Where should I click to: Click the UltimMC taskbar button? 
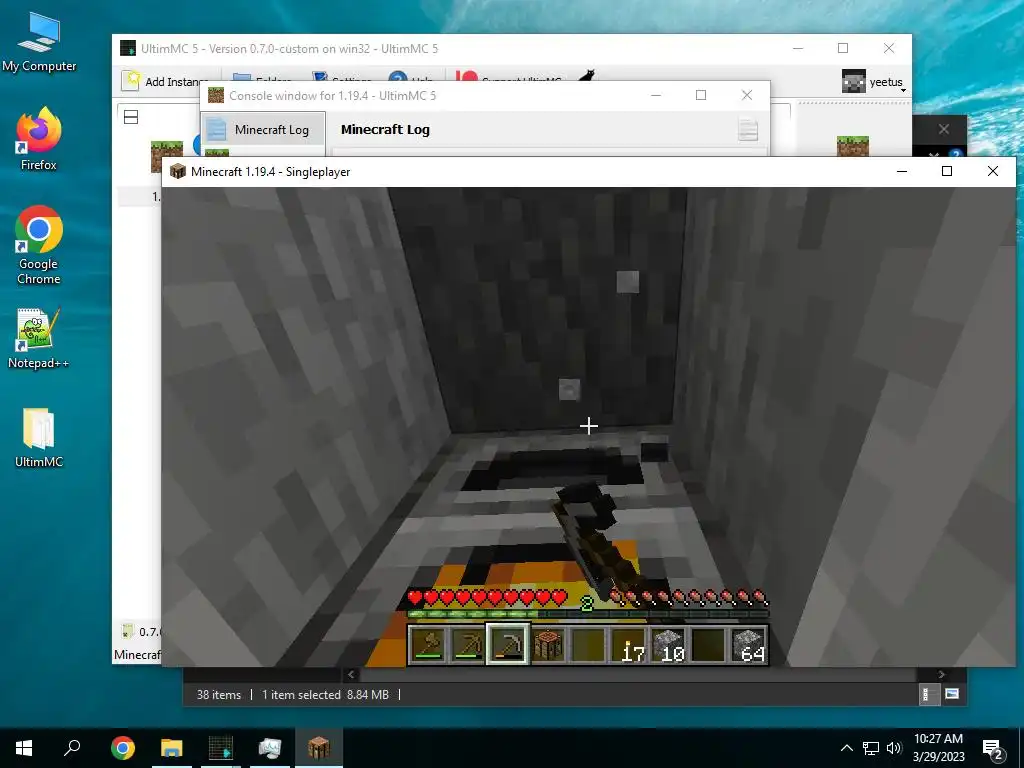(221, 748)
